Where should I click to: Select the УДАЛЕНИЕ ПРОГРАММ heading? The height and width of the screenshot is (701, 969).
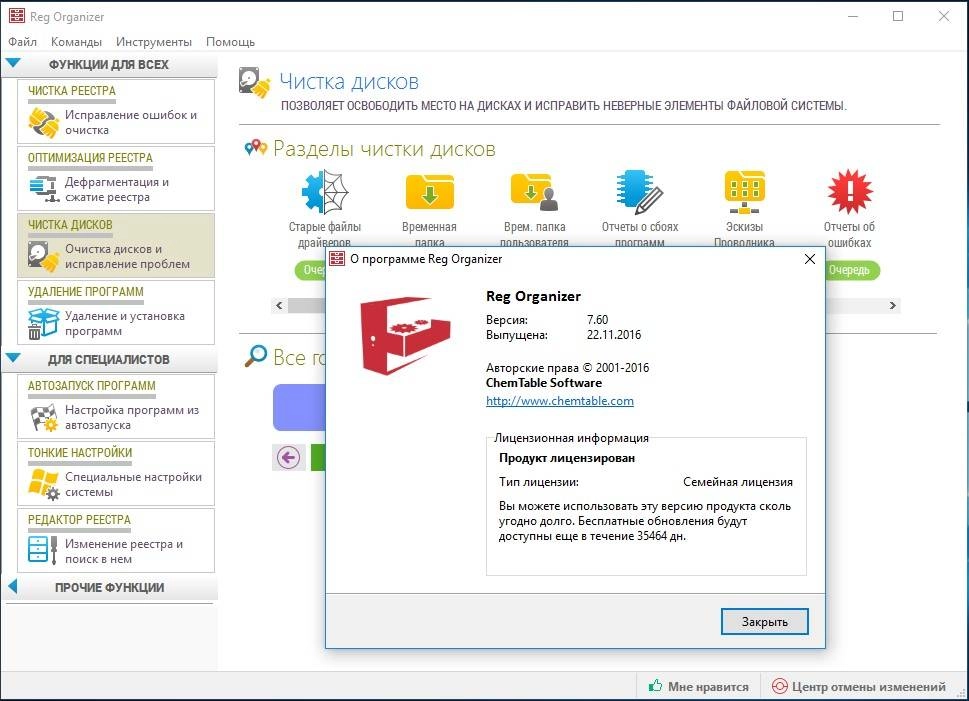coord(85,292)
